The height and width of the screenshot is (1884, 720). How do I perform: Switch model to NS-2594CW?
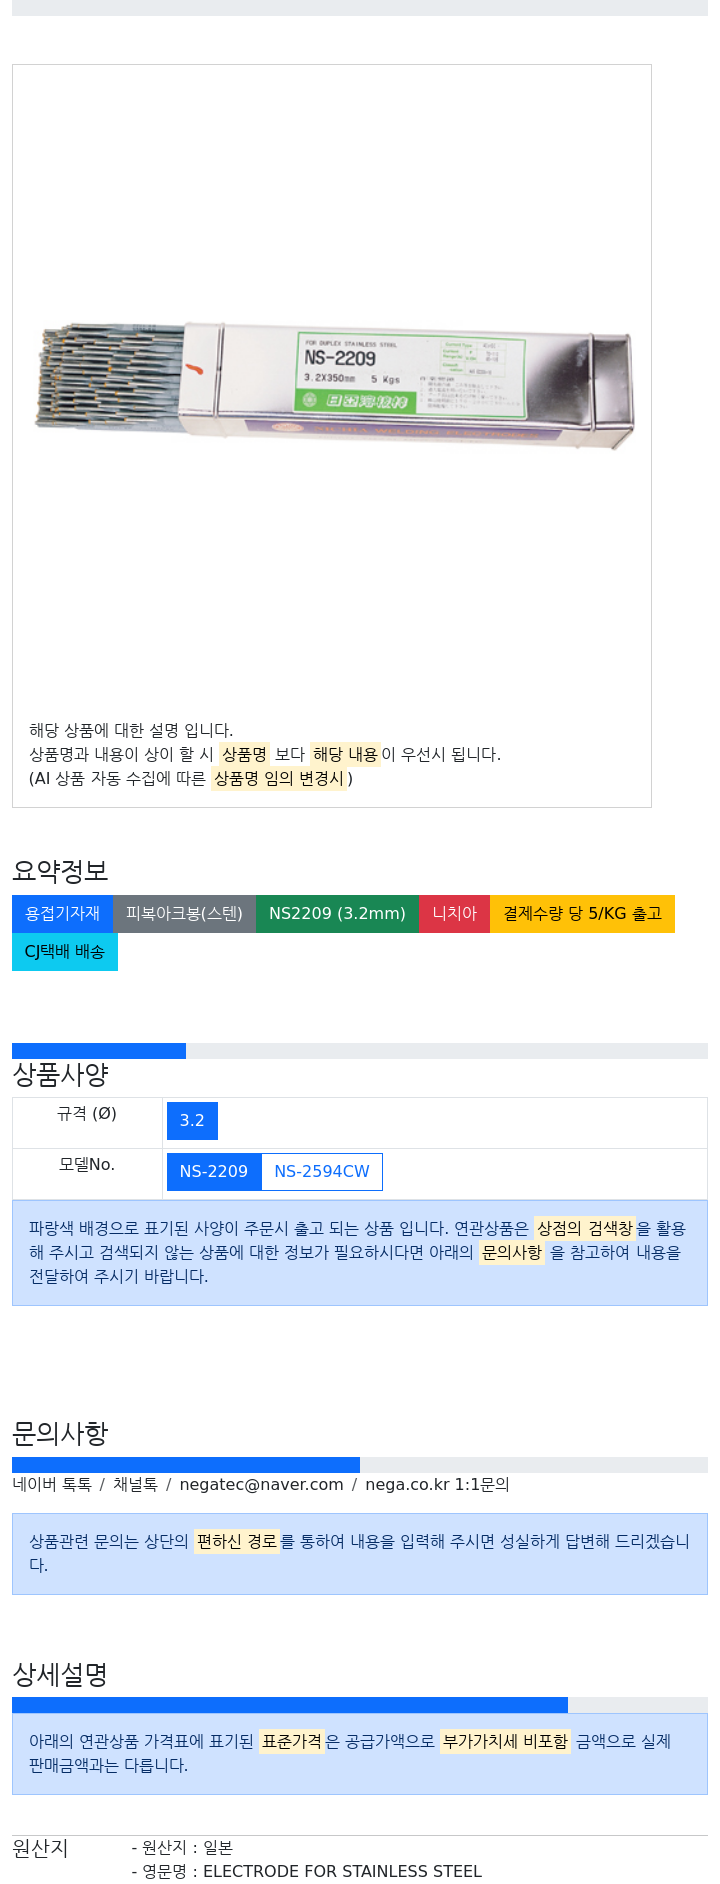(x=322, y=1172)
